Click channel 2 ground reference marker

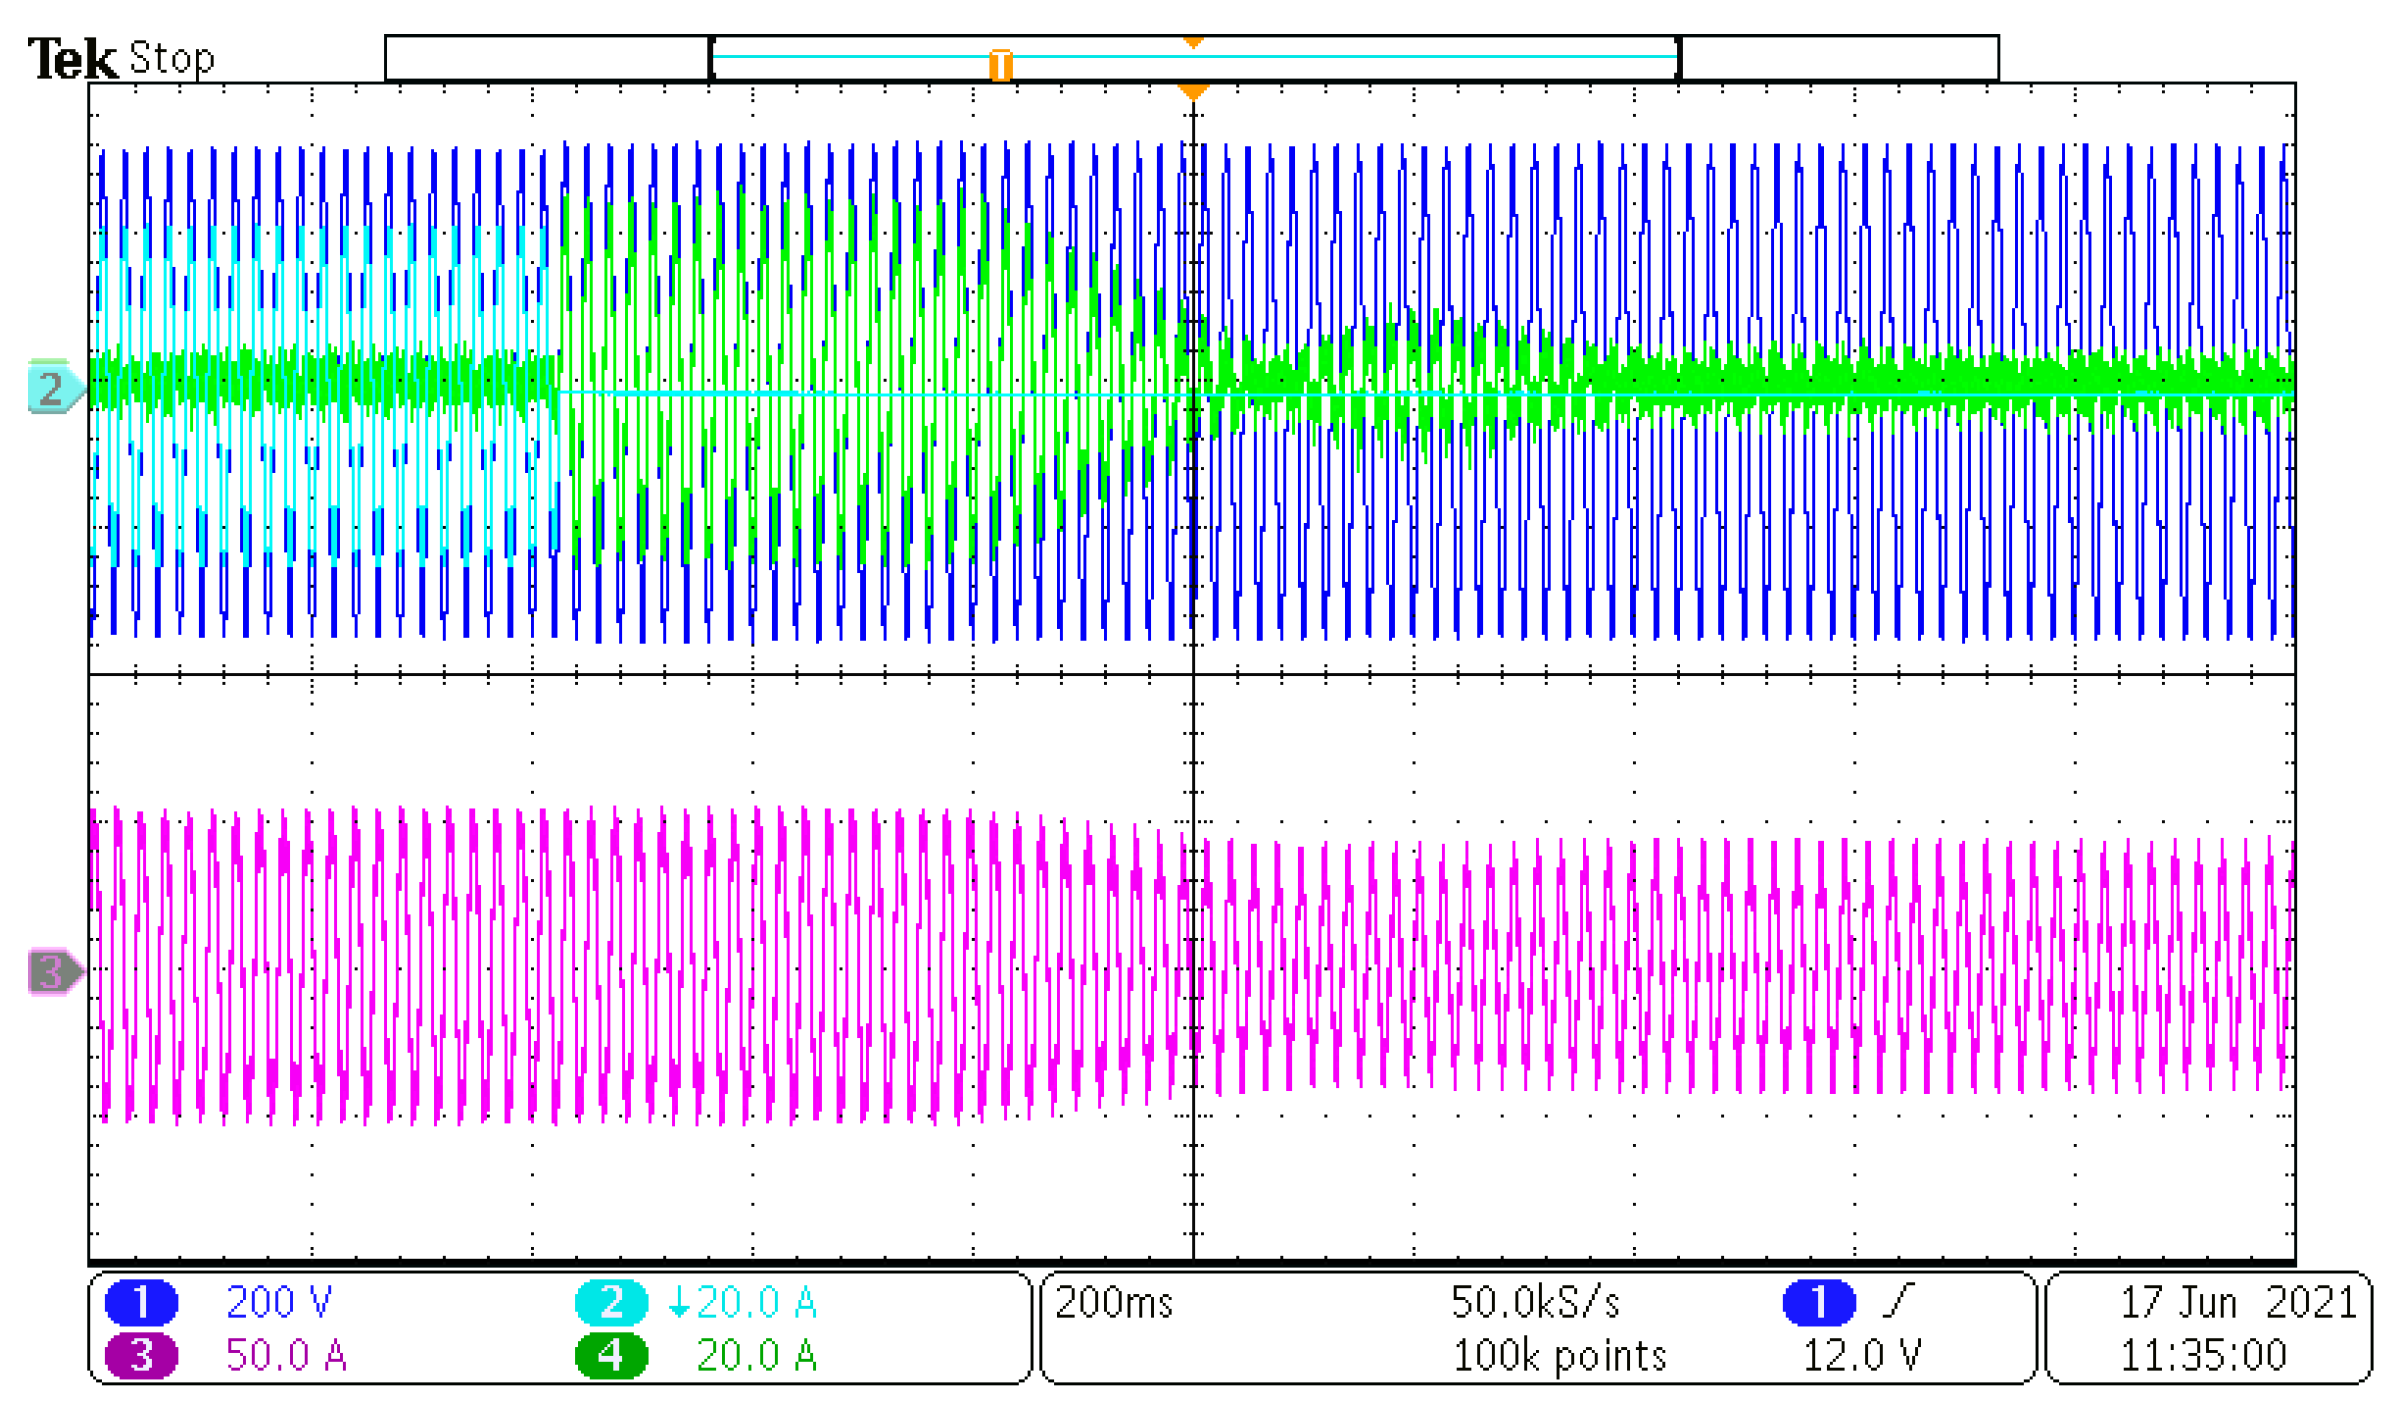tap(51, 388)
